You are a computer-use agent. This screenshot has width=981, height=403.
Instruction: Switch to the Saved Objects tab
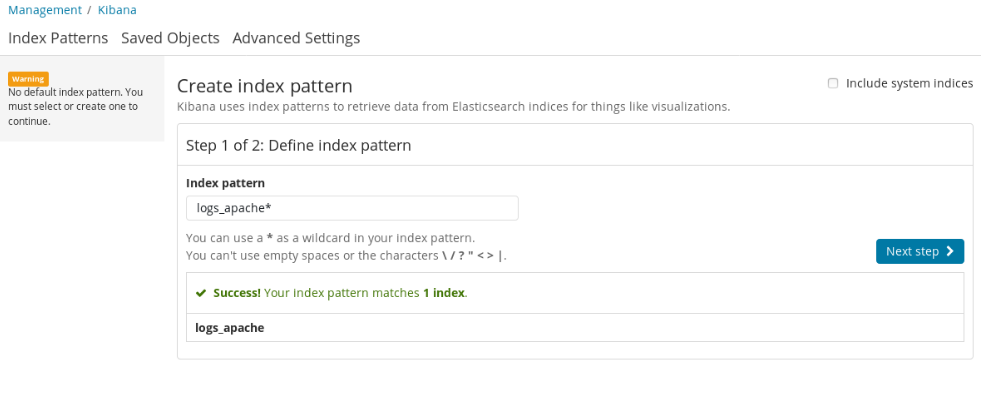coord(170,38)
